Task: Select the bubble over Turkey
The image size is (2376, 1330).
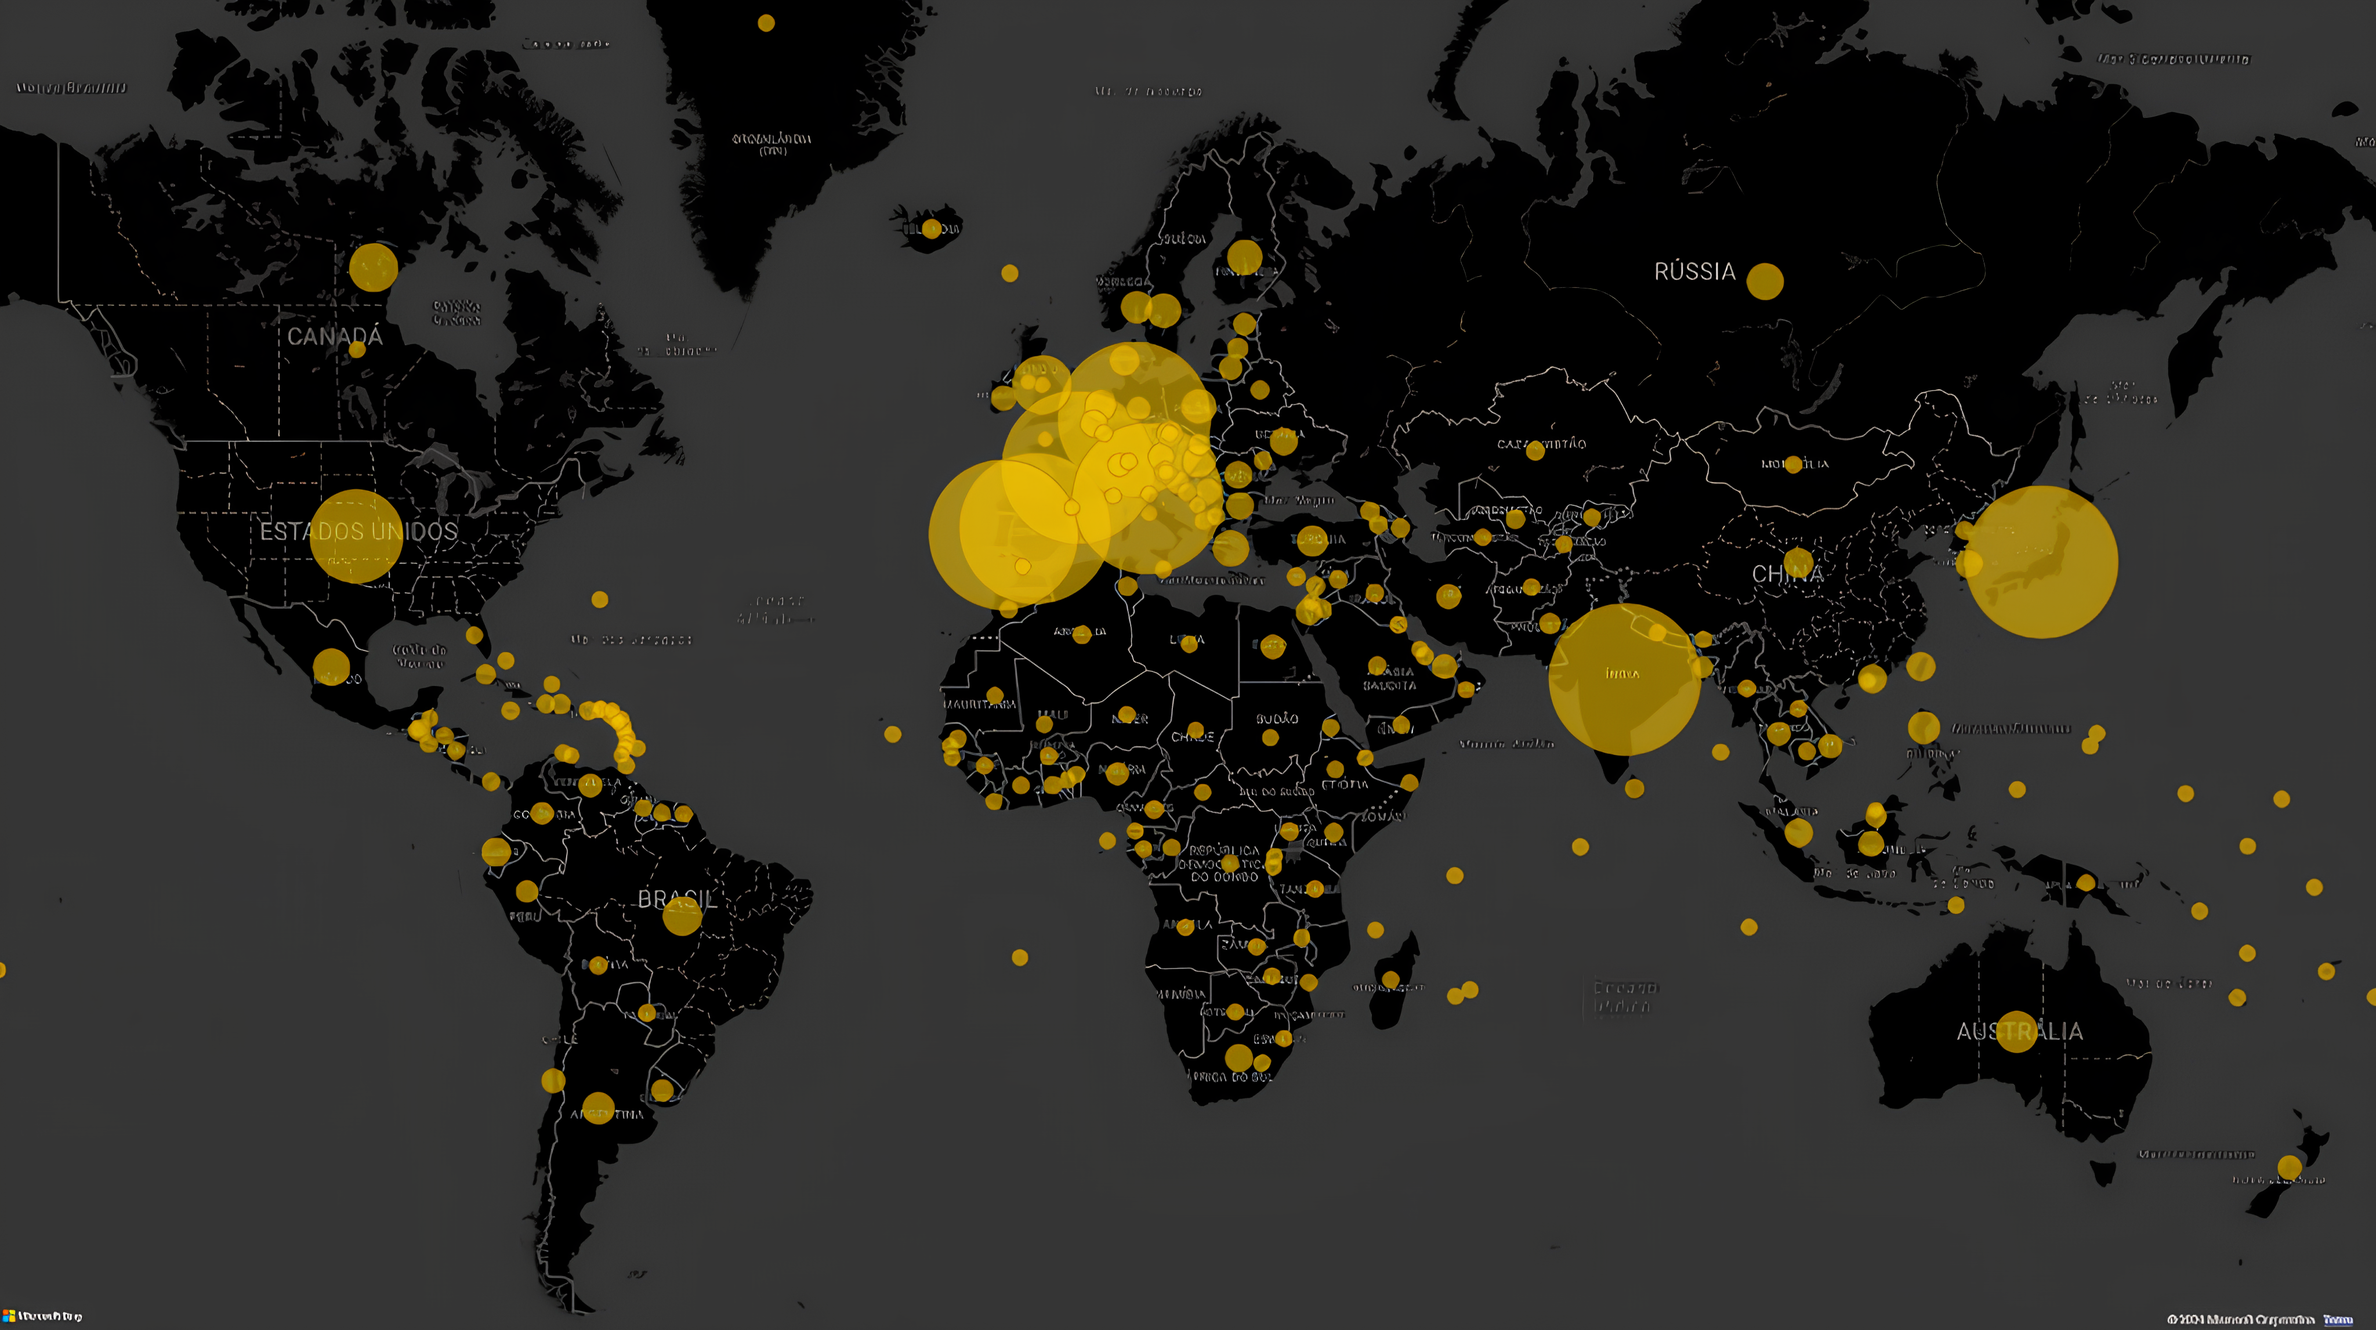Action: click(1312, 541)
